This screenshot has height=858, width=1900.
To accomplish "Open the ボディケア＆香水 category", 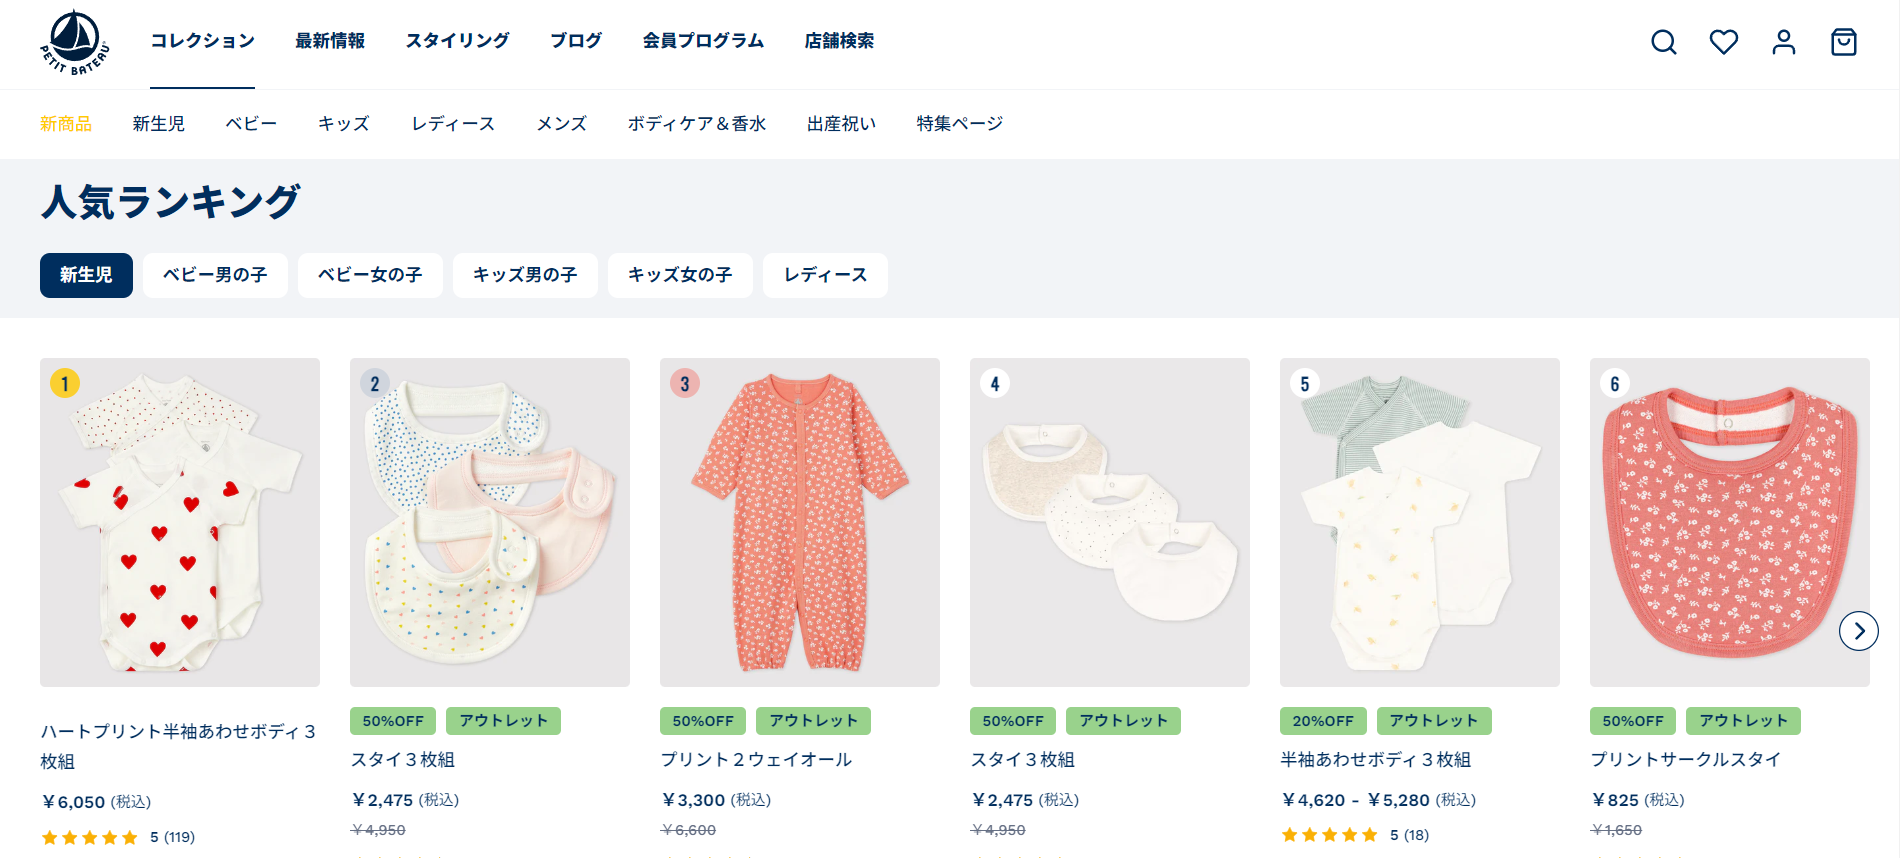I will click(697, 124).
